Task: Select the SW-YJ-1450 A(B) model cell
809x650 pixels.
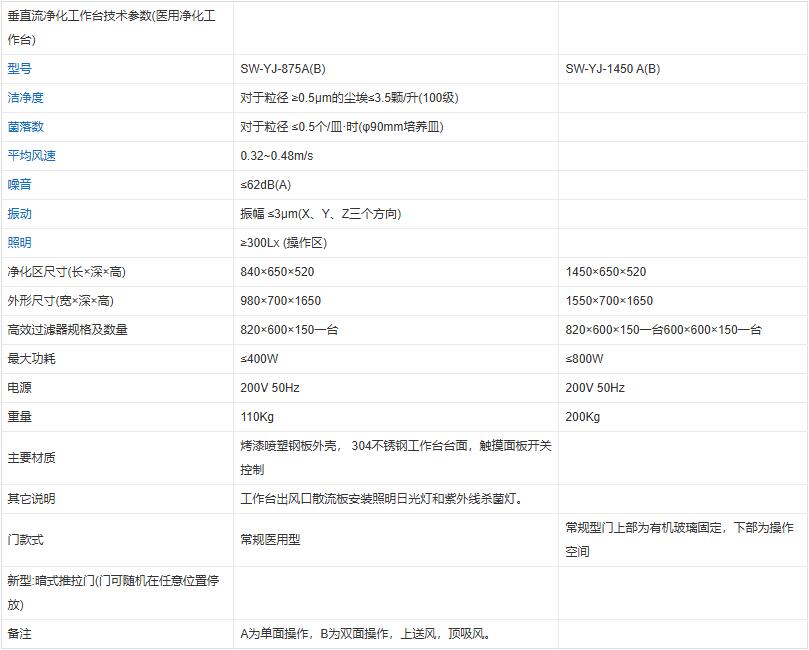Action: pyautogui.click(x=612, y=69)
